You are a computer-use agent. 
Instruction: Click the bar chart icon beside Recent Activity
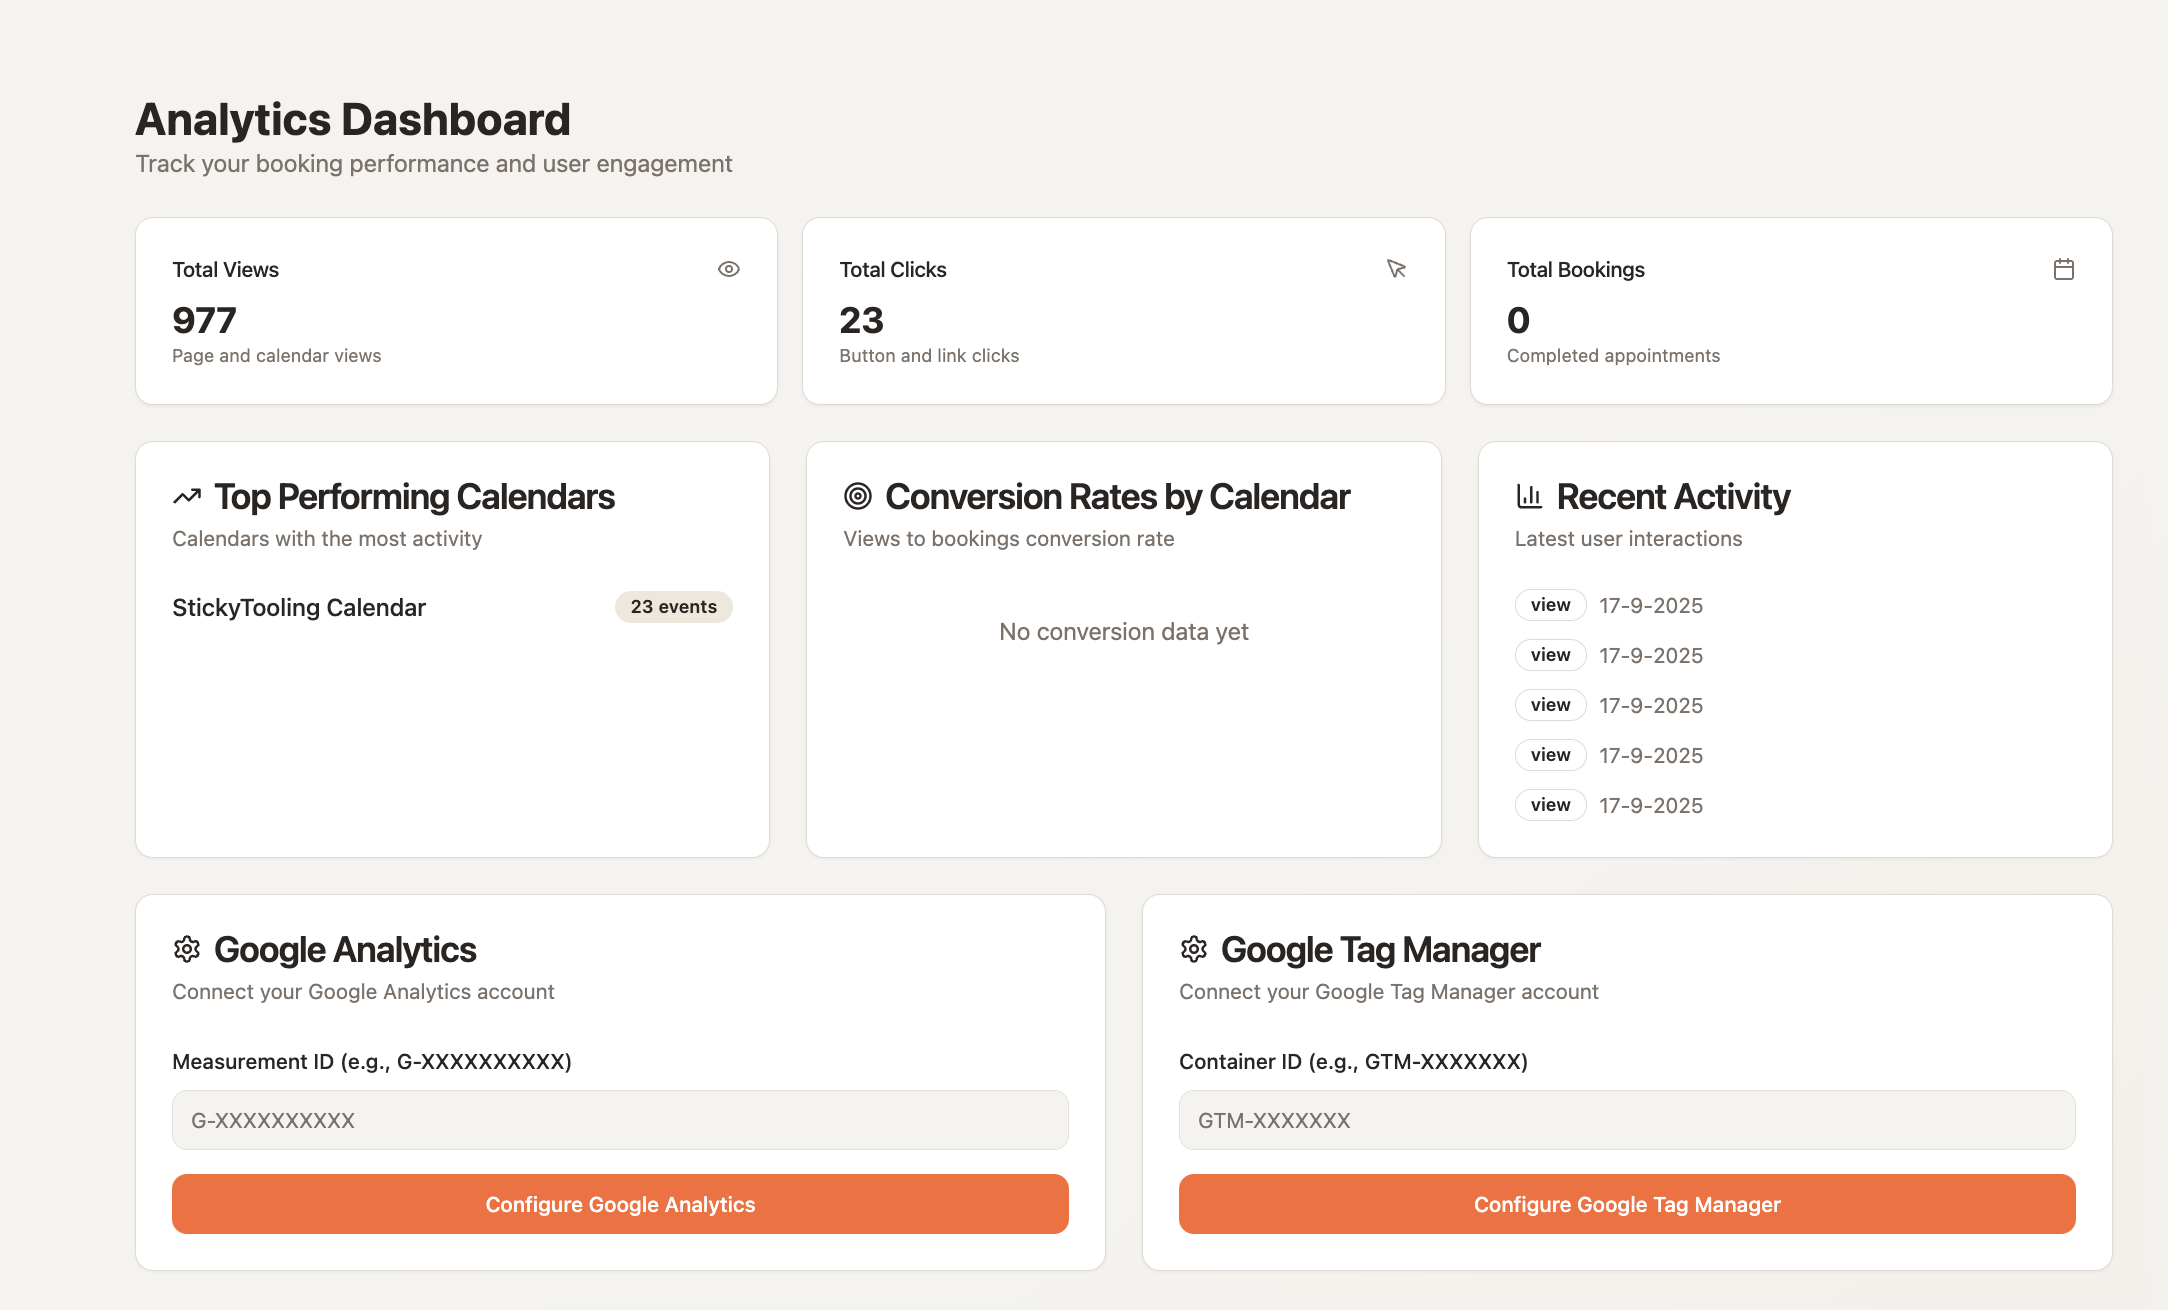(x=1529, y=496)
